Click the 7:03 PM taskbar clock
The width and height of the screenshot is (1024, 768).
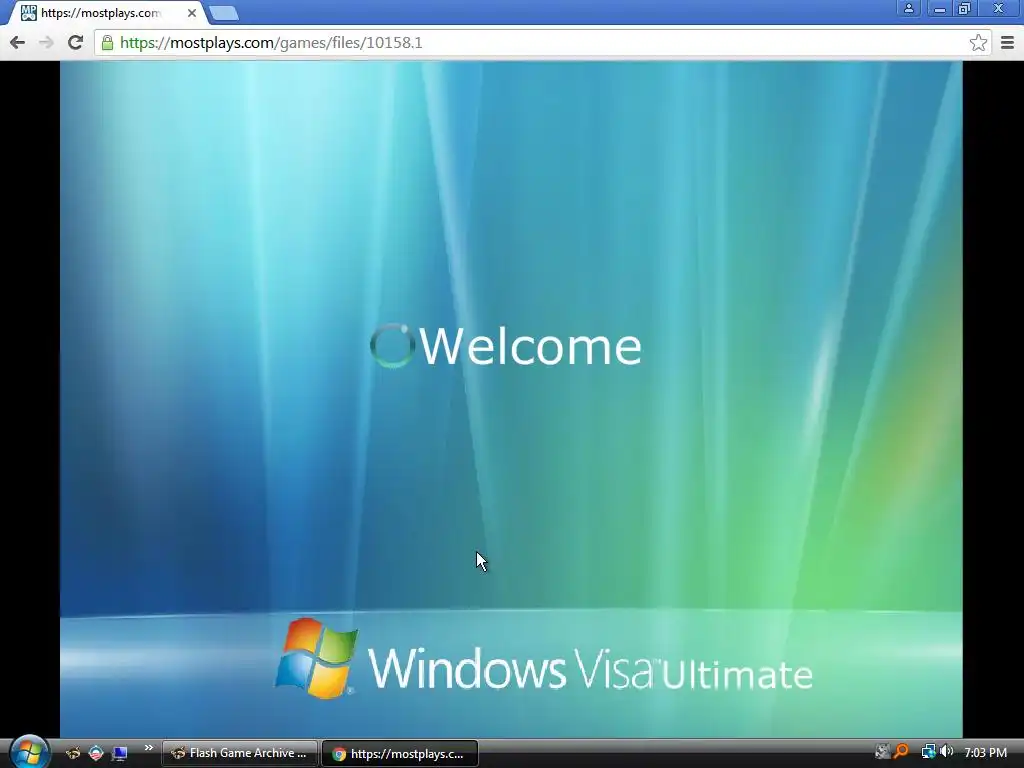pyautogui.click(x=985, y=753)
